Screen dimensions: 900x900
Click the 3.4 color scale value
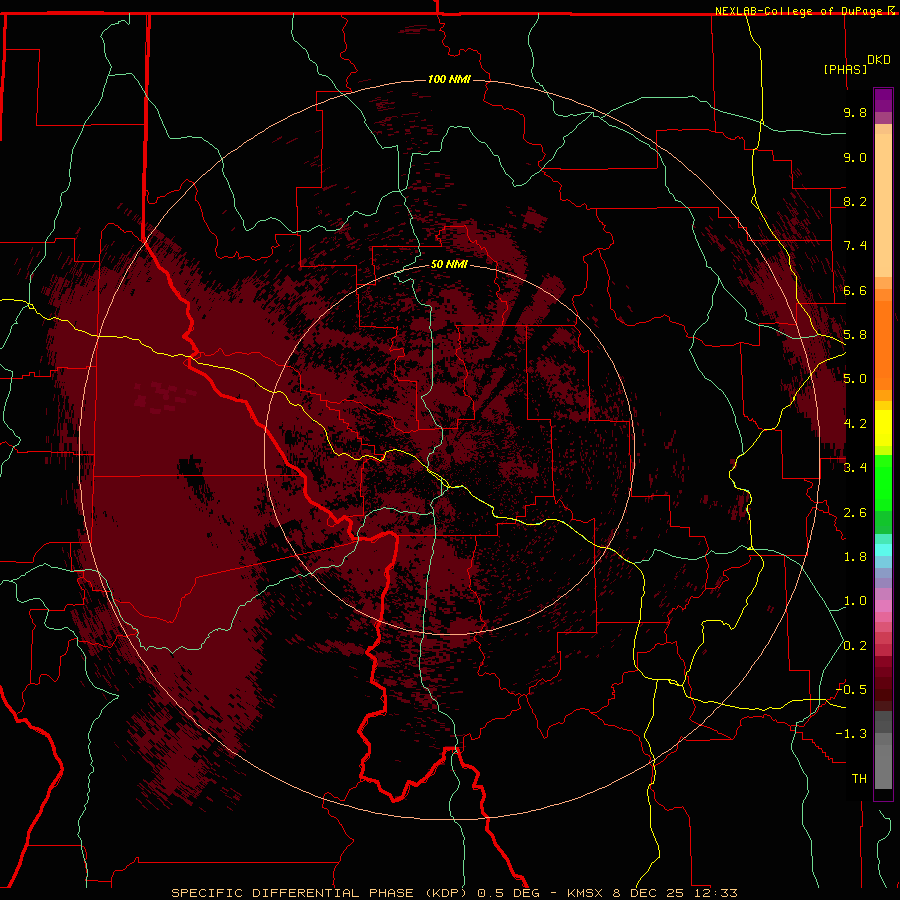855,468
